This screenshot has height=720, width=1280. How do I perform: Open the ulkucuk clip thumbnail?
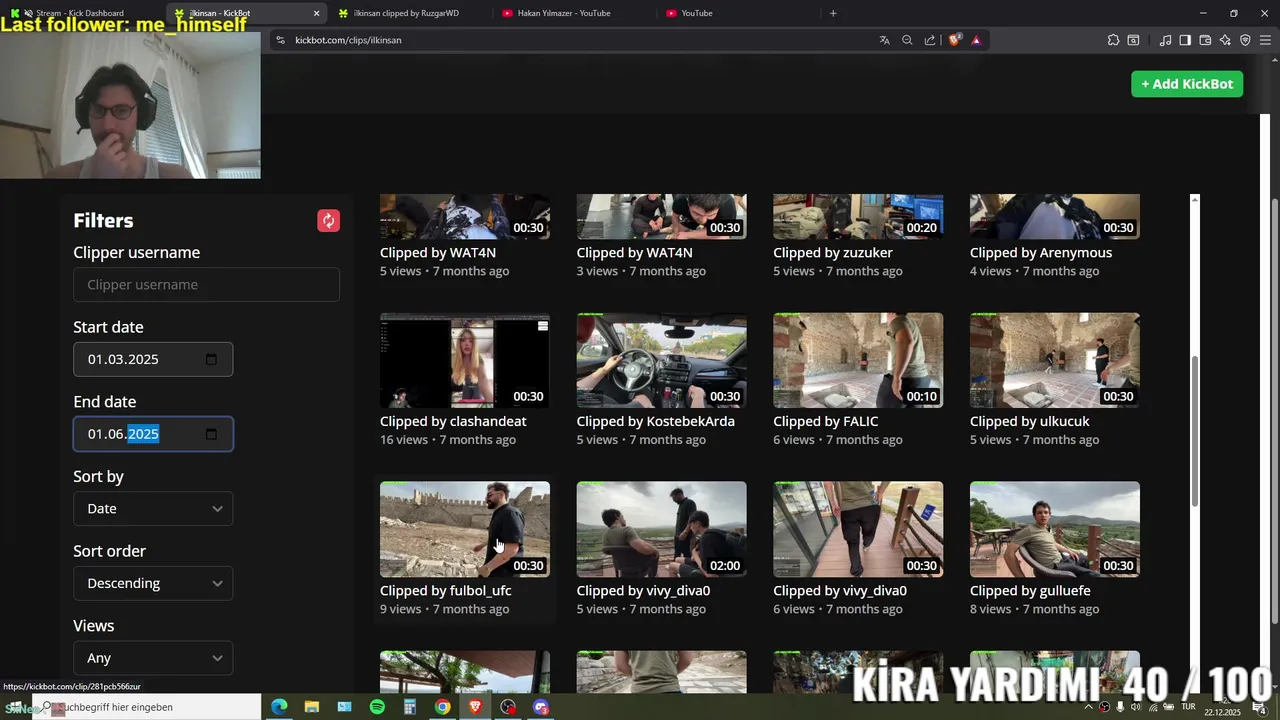(x=1055, y=360)
